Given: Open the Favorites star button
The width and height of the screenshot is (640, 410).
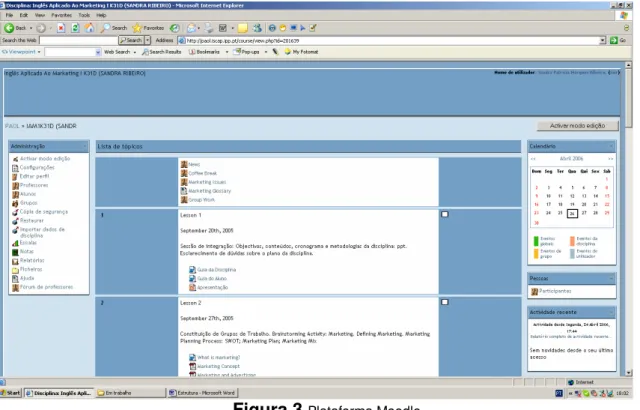Looking at the screenshot, I should tap(148, 28).
